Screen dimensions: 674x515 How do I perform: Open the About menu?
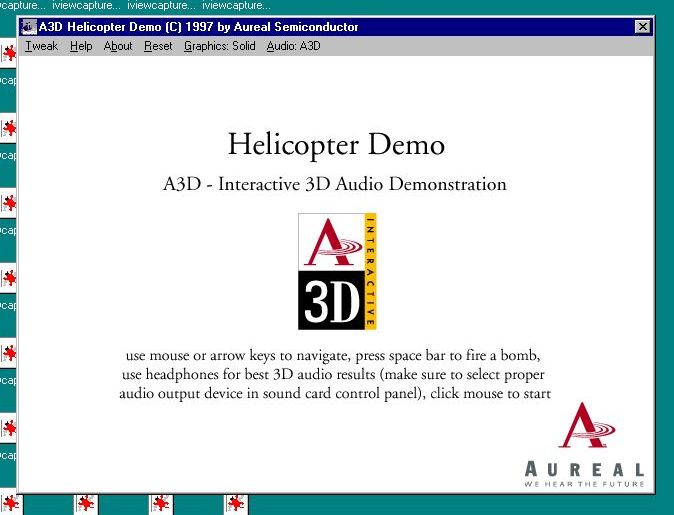118,46
